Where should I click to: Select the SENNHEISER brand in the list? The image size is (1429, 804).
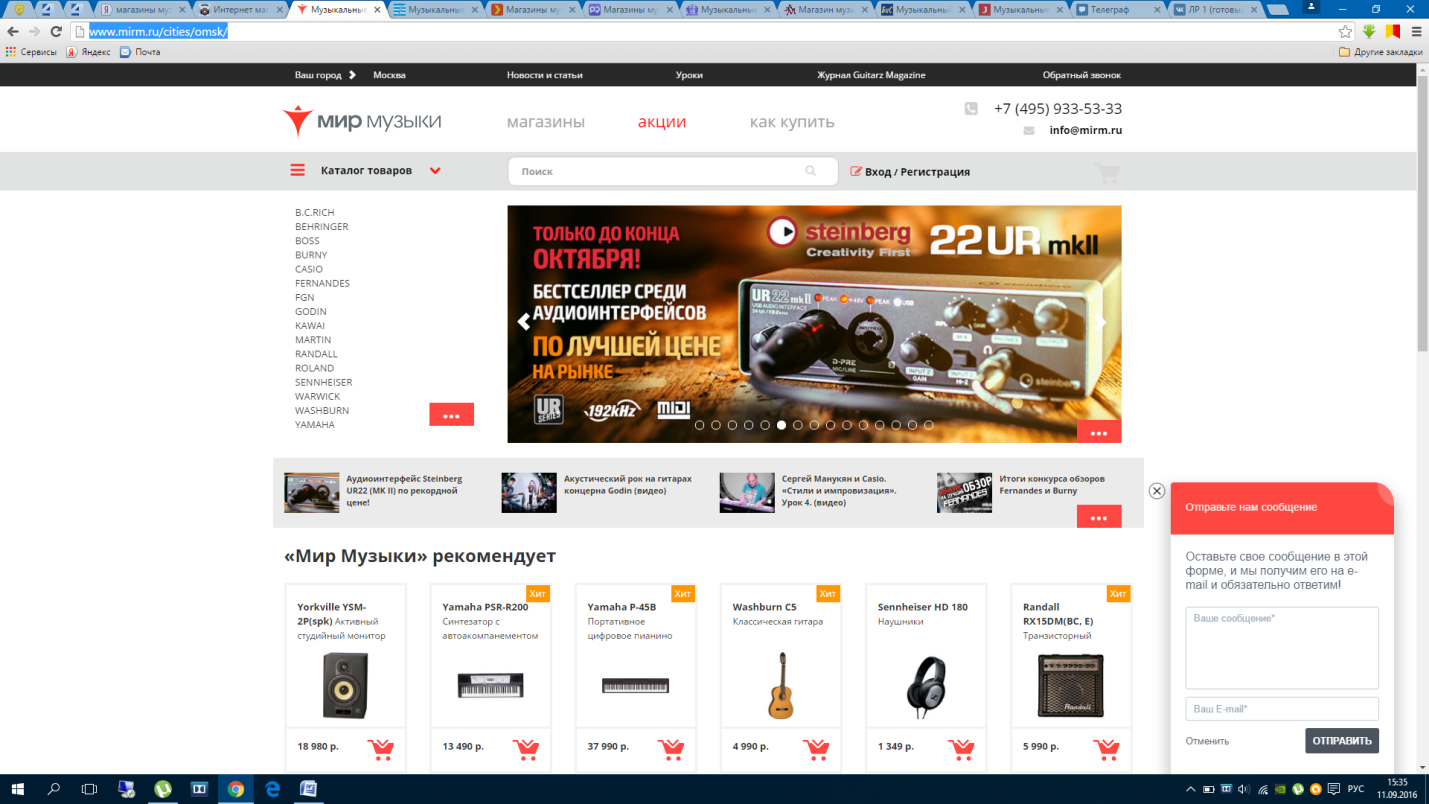point(324,383)
